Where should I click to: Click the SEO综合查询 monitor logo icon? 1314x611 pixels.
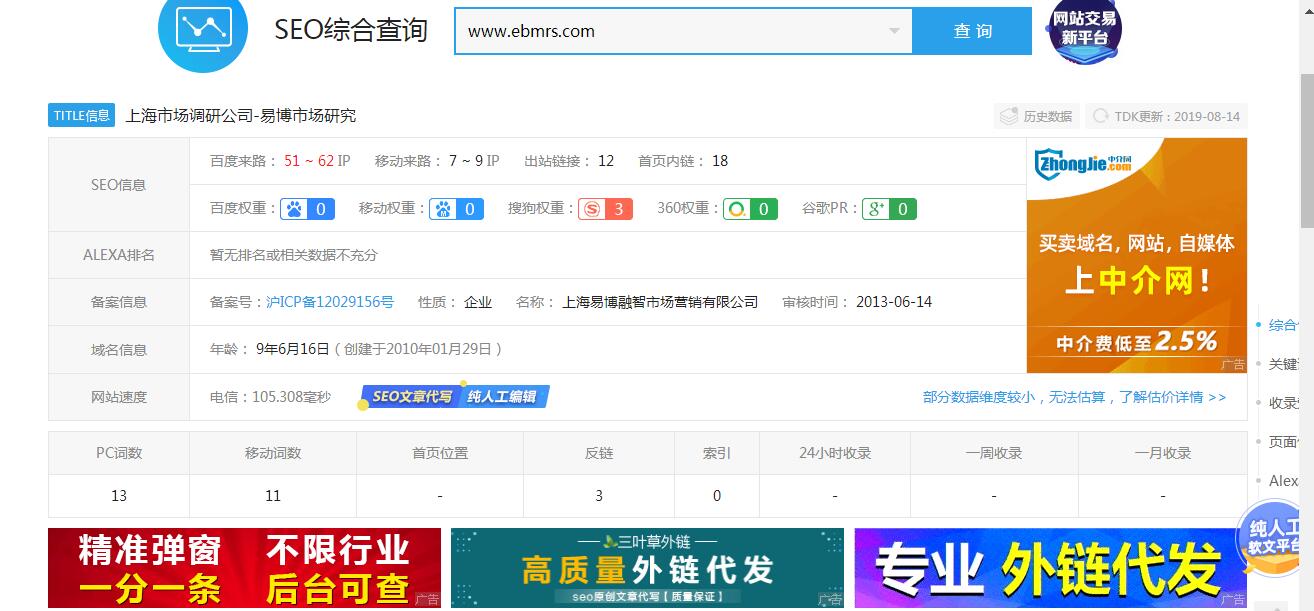coord(203,30)
